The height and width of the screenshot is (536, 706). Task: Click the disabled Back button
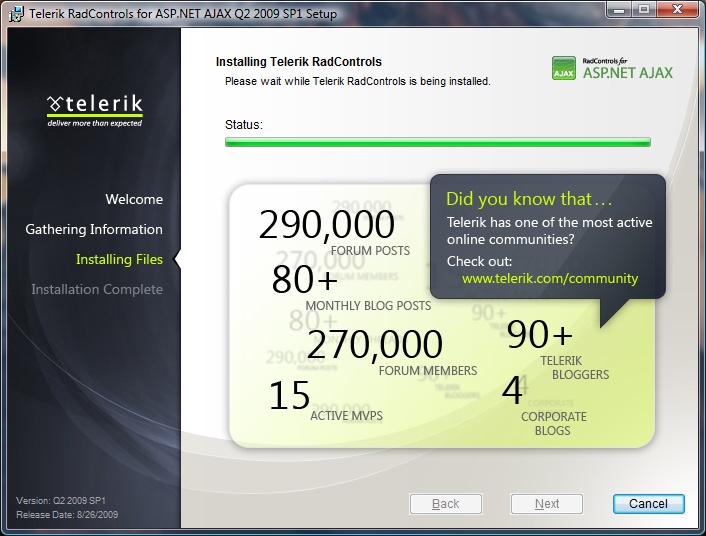(x=446, y=504)
